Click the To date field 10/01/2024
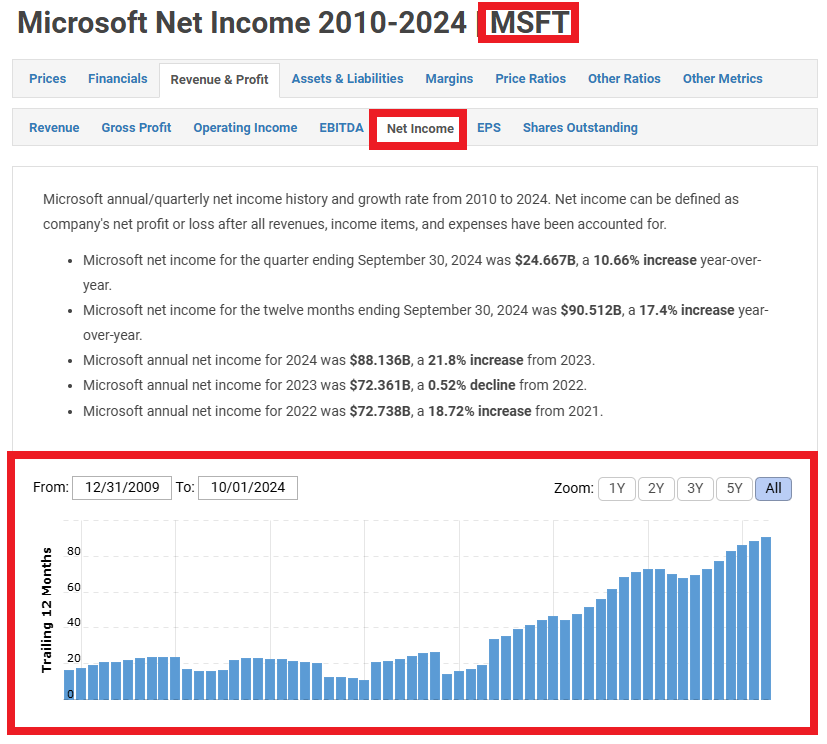 pos(248,488)
